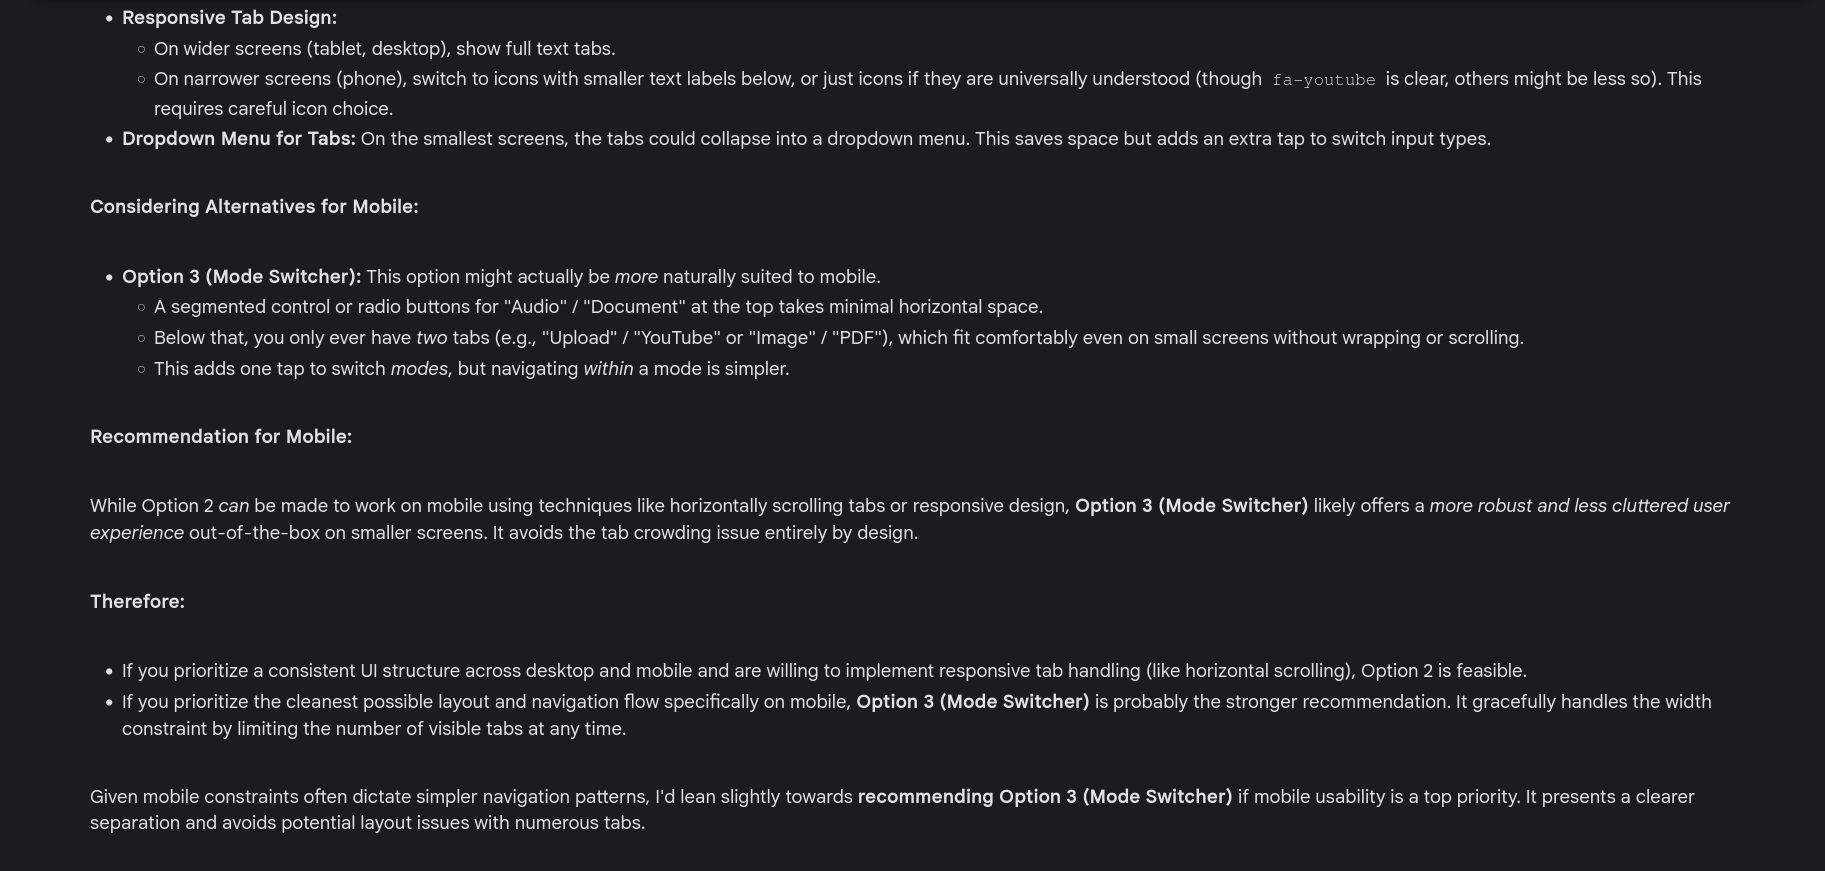Screen dimensions: 1825x871
Task: Click the bullet stating "Option 2 is feasible"
Action: tap(824, 671)
